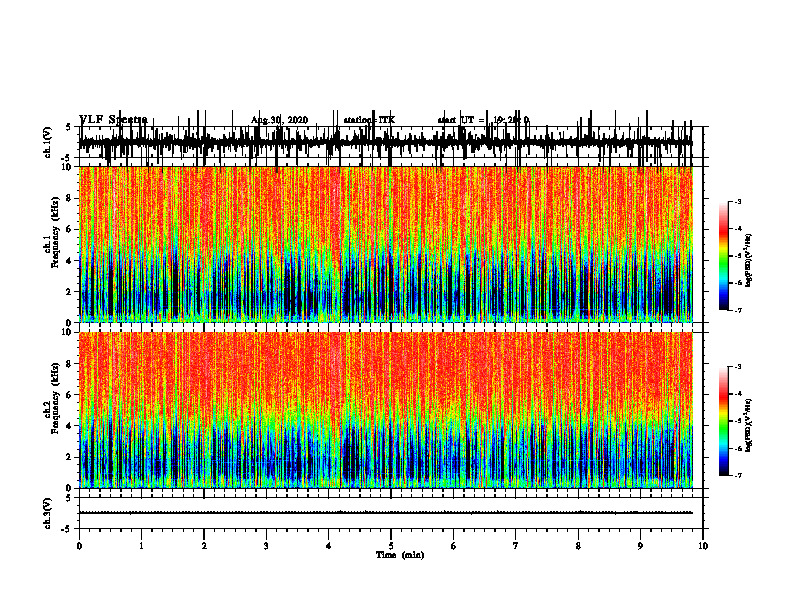This screenshot has width=792, height=612.
Task: Click time axis tick label "8"
Action: [578, 546]
